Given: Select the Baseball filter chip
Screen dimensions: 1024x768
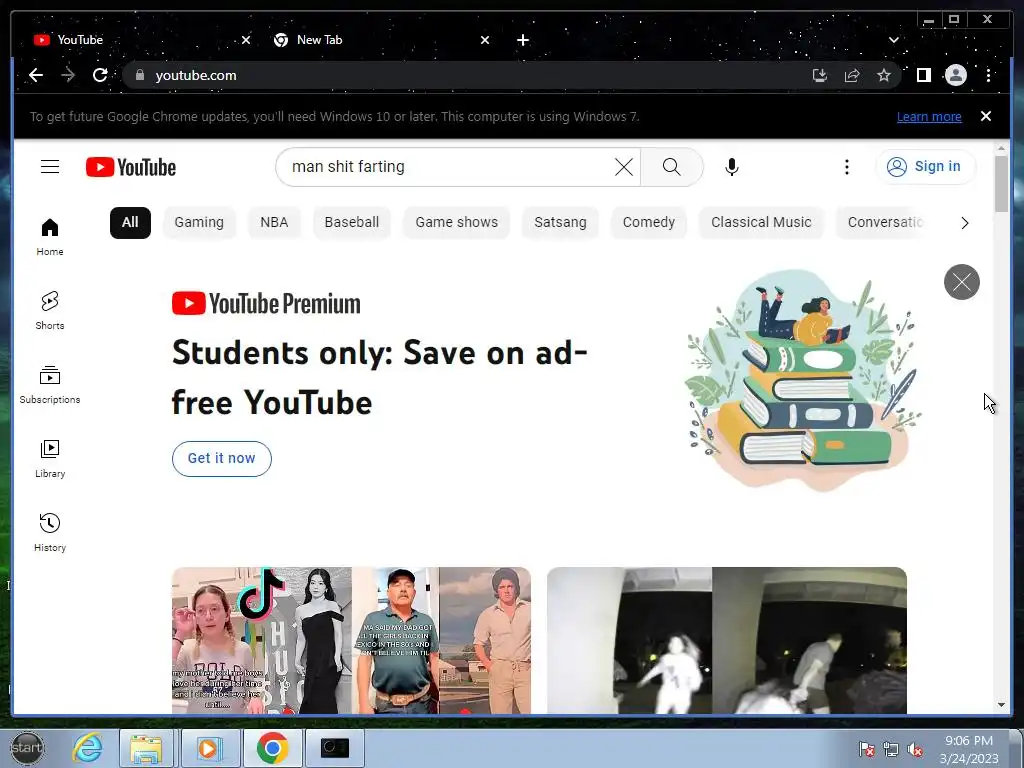Looking at the screenshot, I should [x=351, y=223].
